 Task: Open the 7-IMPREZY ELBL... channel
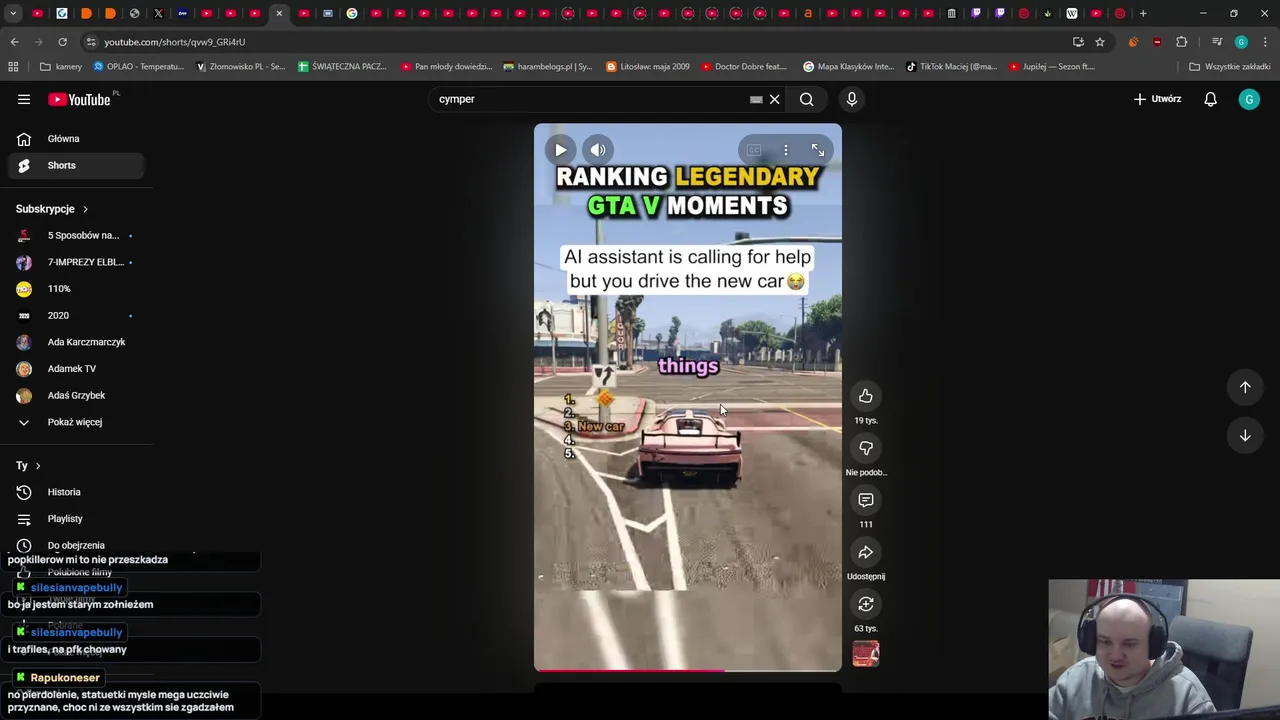tap(76, 262)
